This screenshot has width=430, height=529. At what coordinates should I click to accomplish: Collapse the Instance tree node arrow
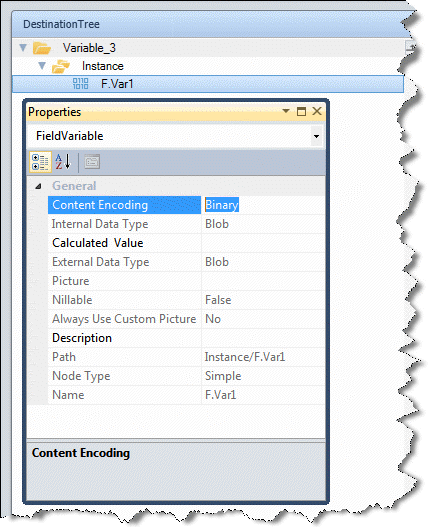42,66
